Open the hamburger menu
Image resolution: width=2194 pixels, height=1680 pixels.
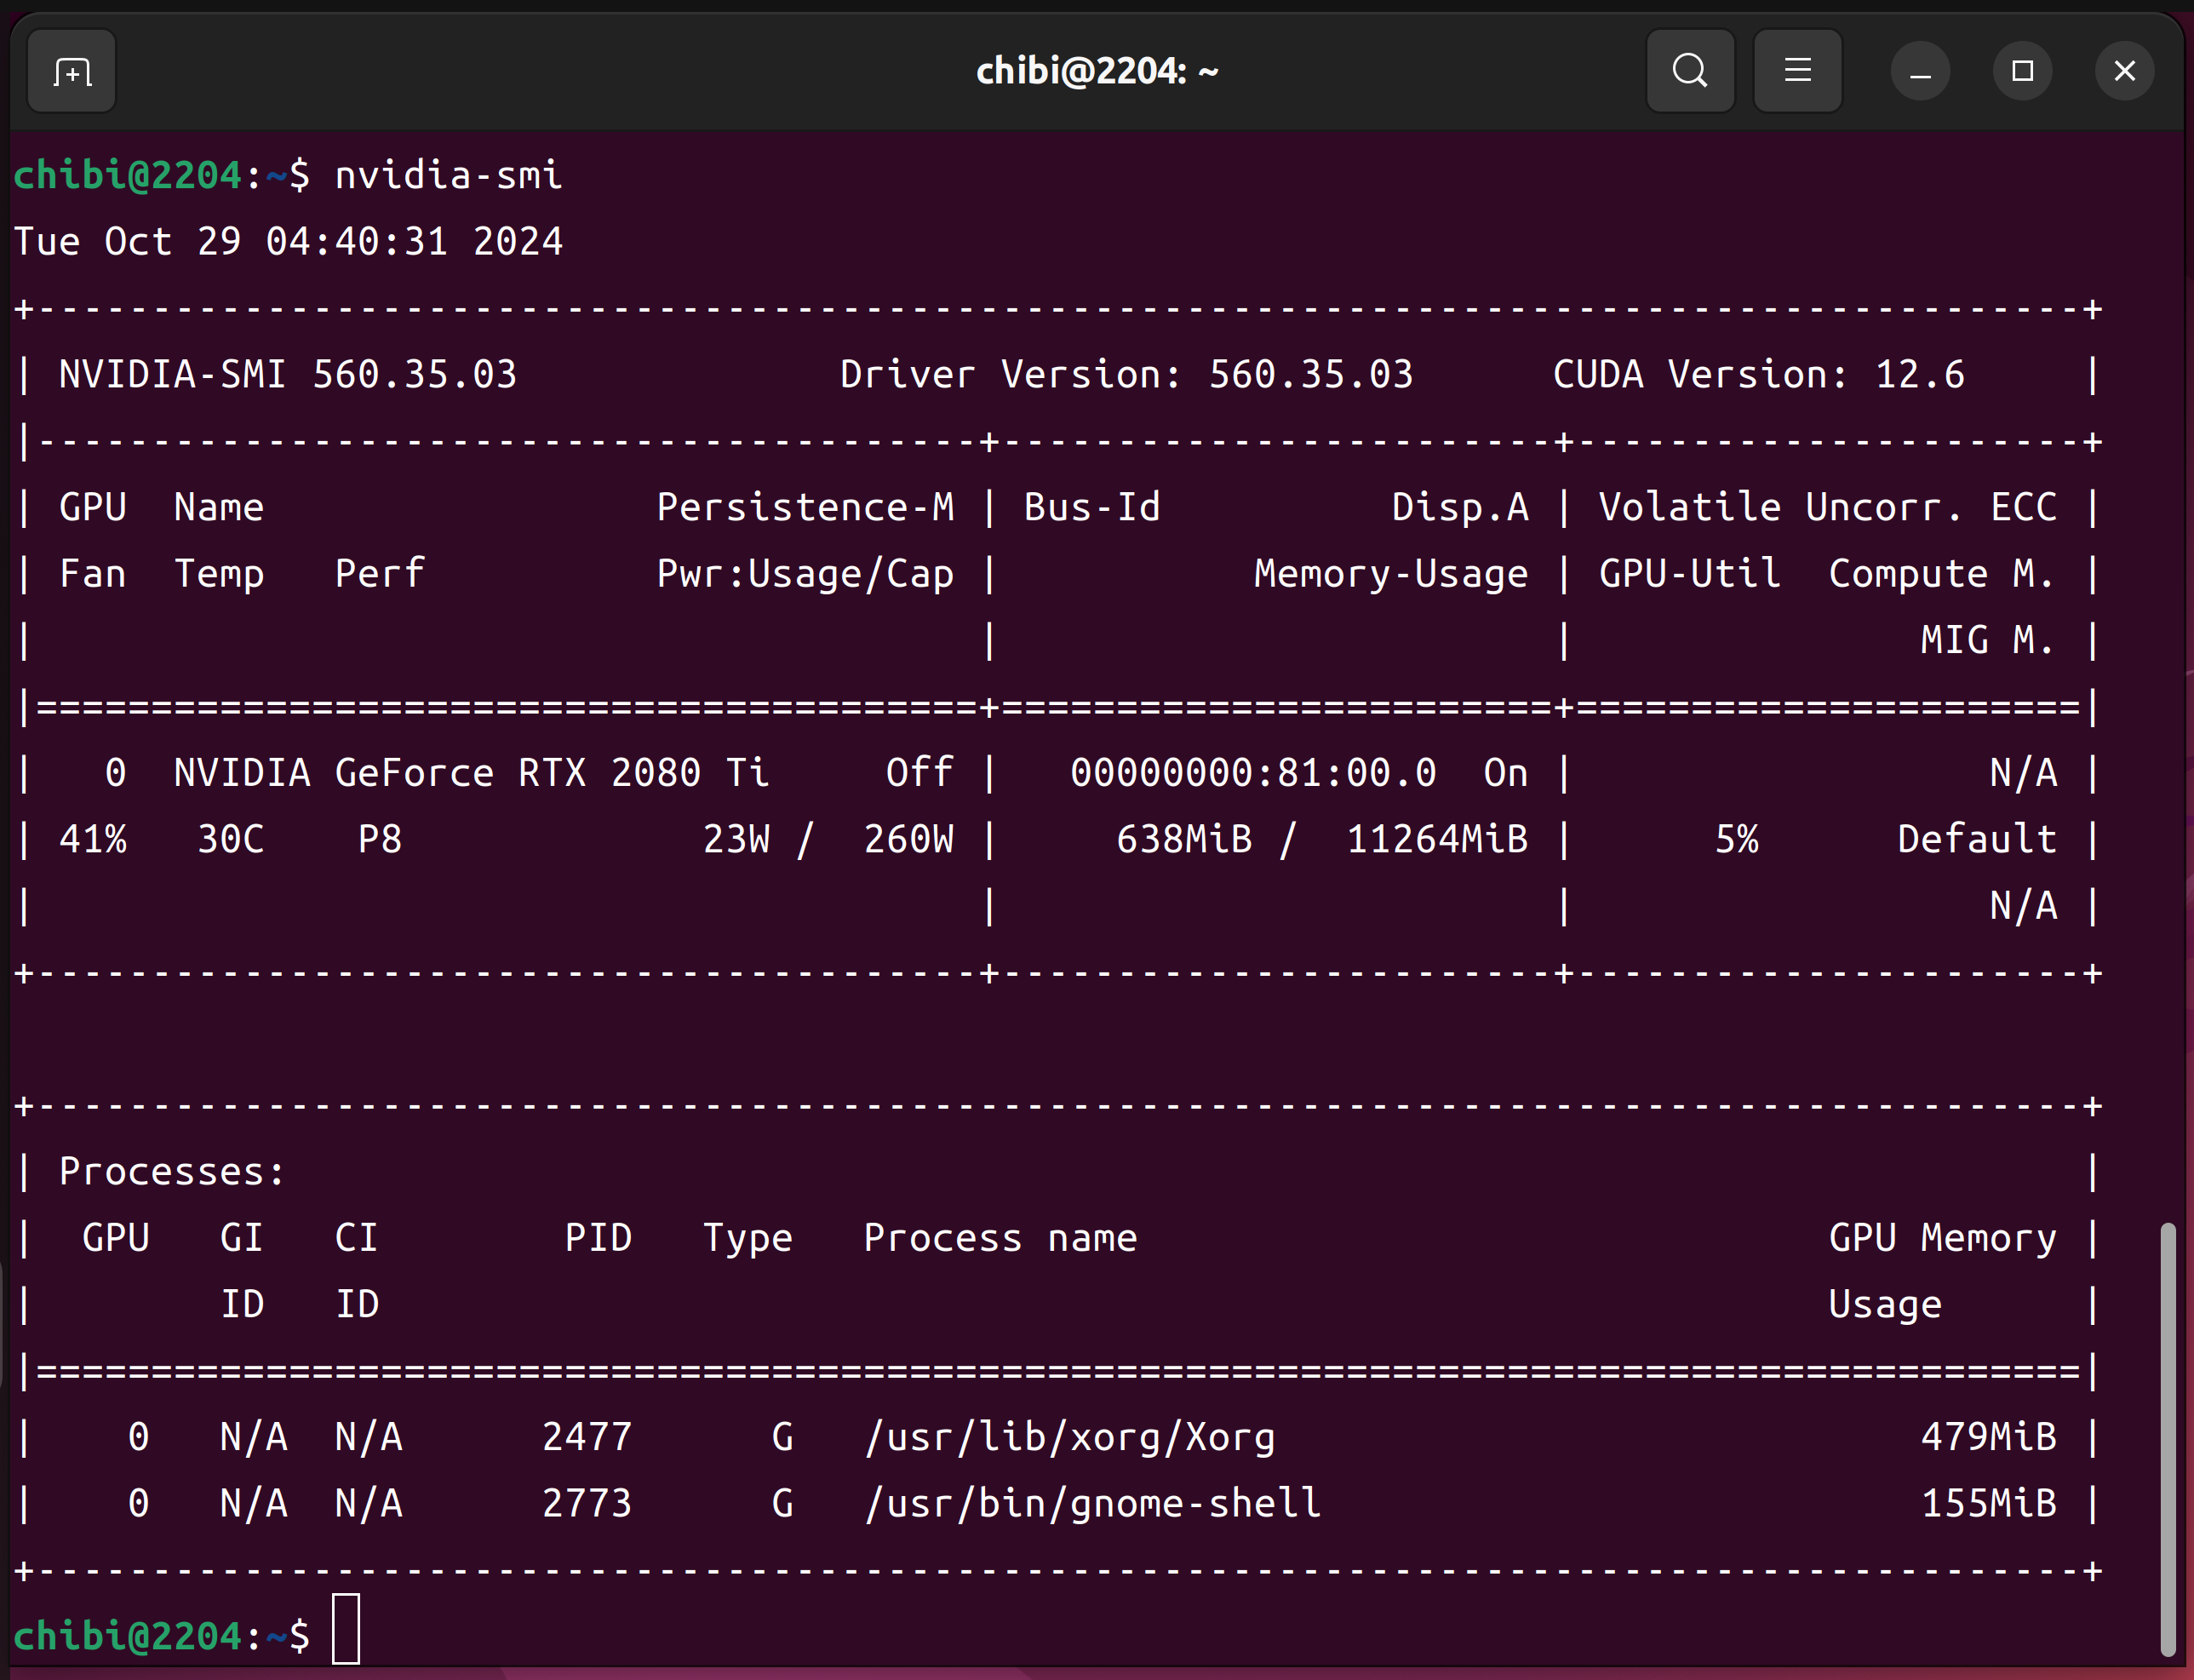[x=1797, y=71]
